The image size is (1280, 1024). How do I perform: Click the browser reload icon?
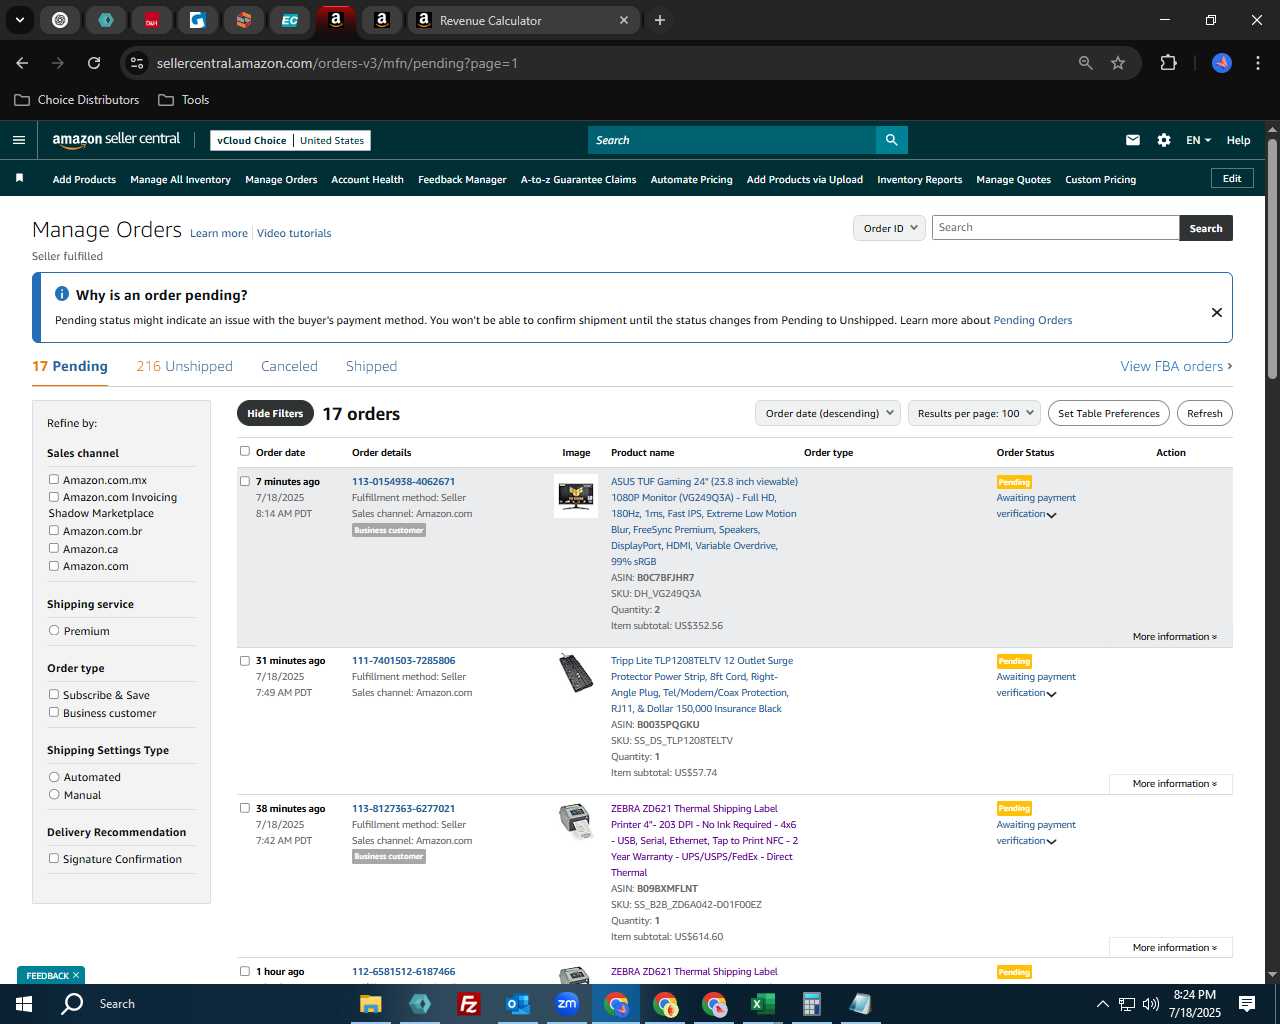coord(94,63)
